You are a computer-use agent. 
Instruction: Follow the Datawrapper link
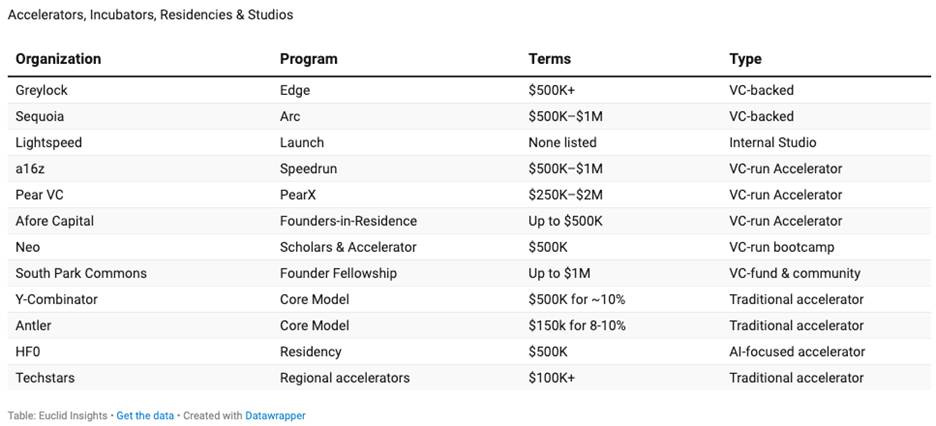275,415
